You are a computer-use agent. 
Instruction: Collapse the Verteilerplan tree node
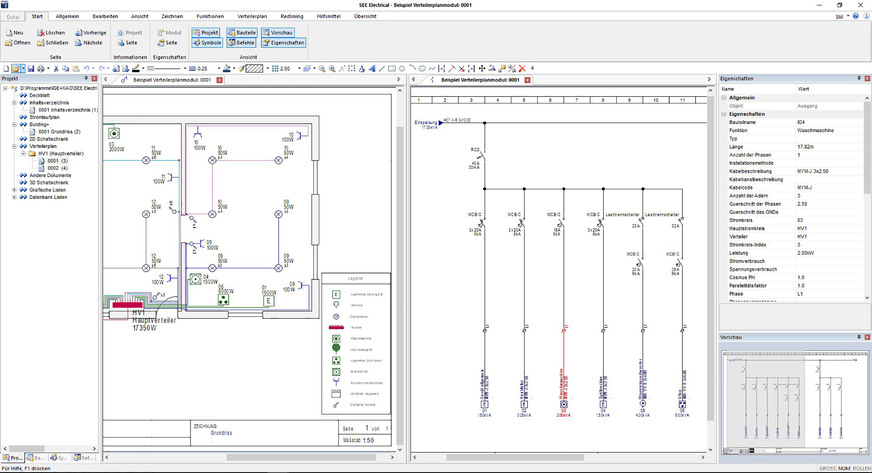pyautogui.click(x=13, y=145)
